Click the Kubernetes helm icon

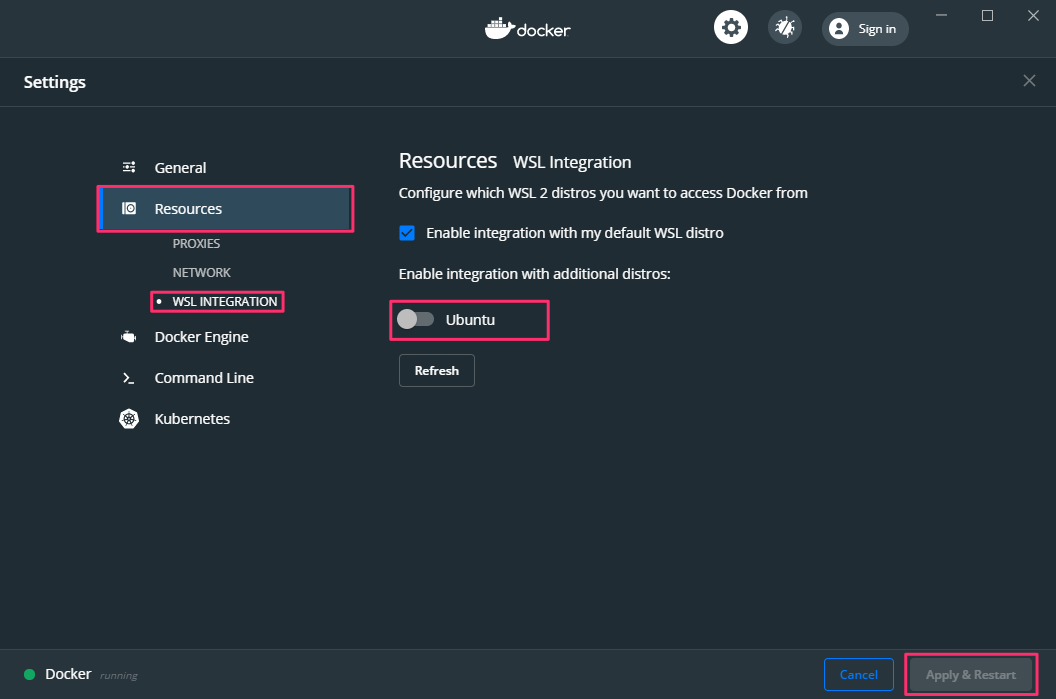click(x=129, y=419)
